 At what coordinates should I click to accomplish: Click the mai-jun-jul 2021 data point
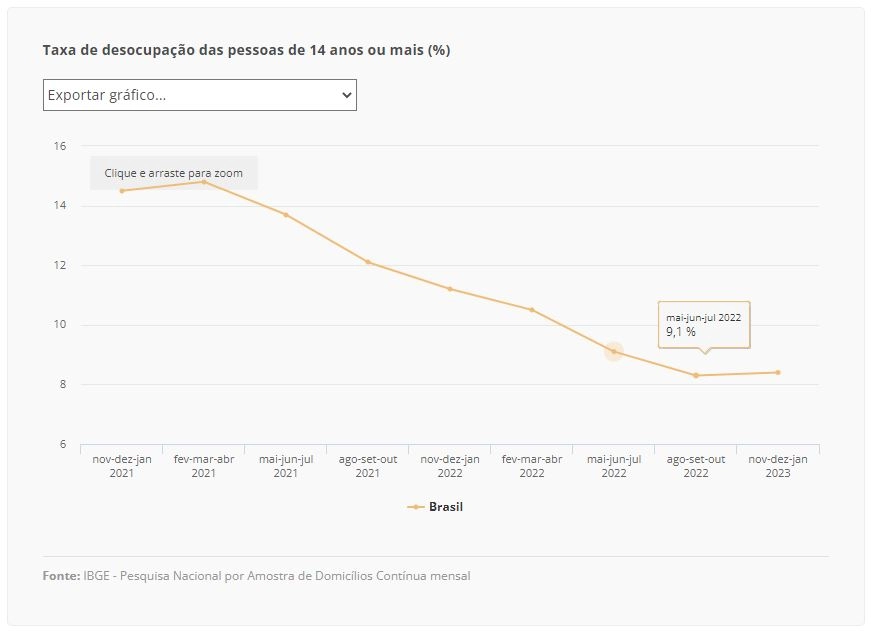pyautogui.click(x=286, y=214)
